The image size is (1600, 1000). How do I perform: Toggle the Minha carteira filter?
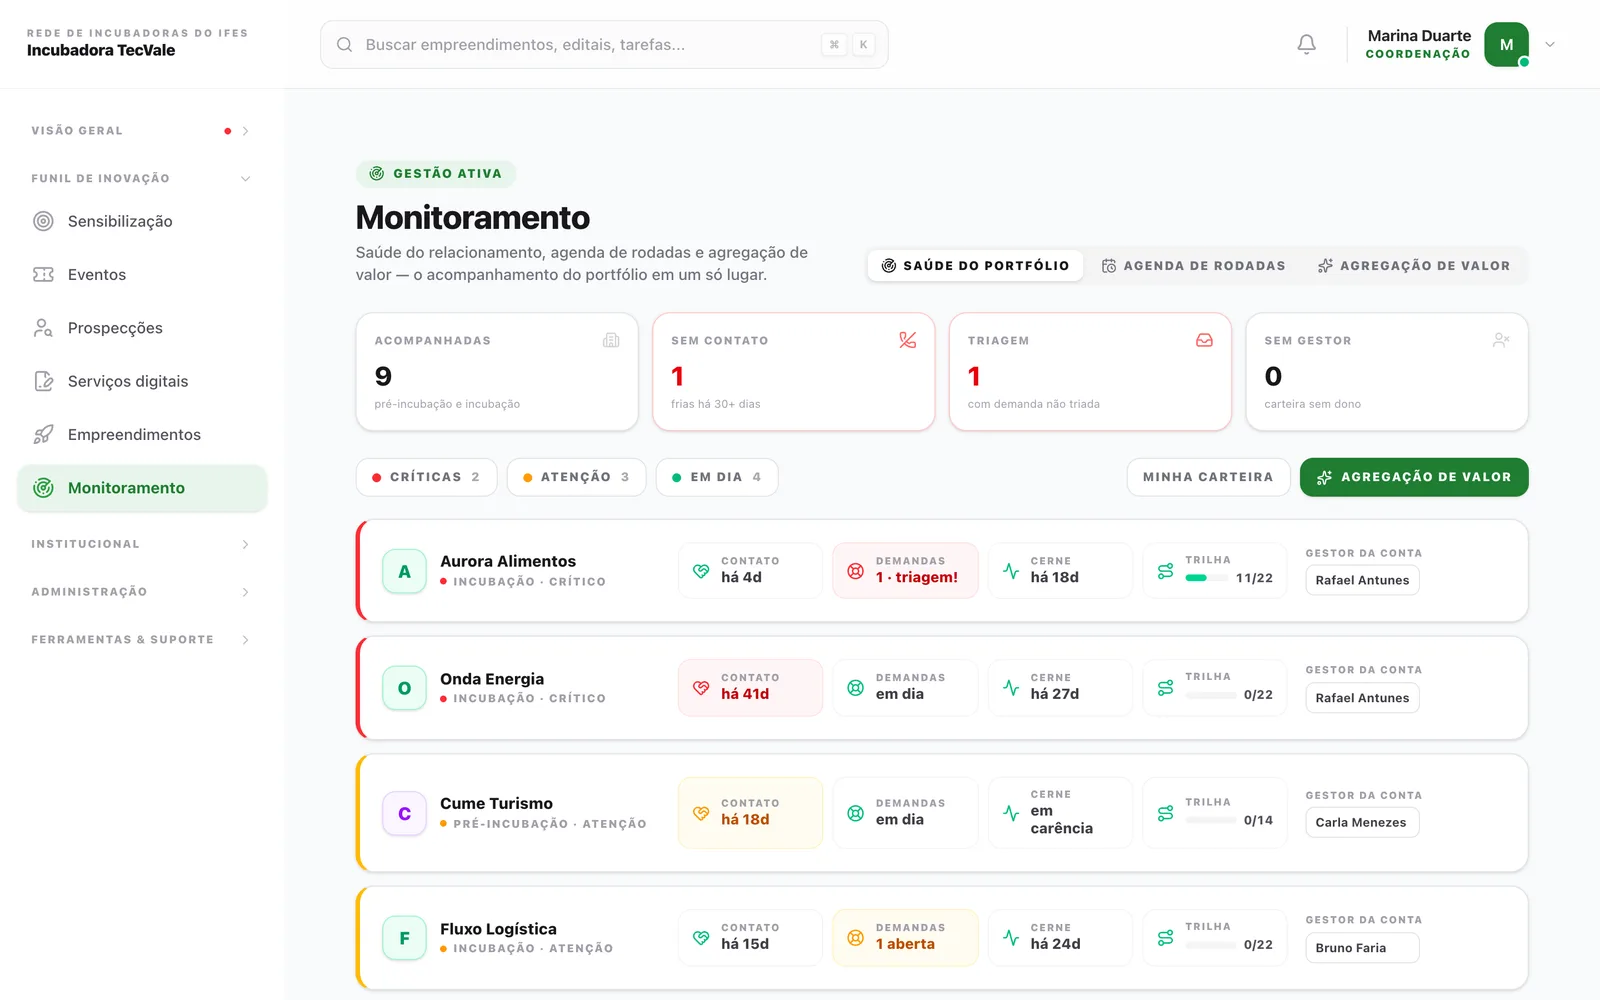pyautogui.click(x=1208, y=477)
